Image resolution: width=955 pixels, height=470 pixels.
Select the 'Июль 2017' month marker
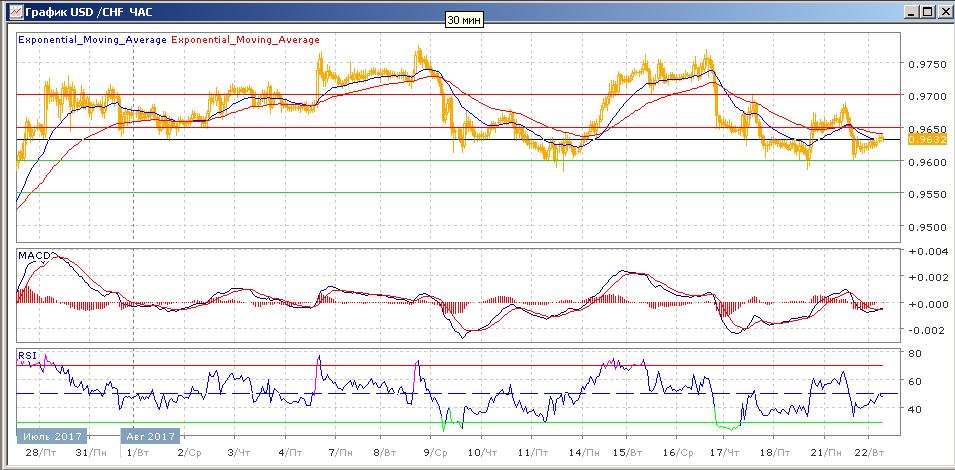(x=51, y=436)
